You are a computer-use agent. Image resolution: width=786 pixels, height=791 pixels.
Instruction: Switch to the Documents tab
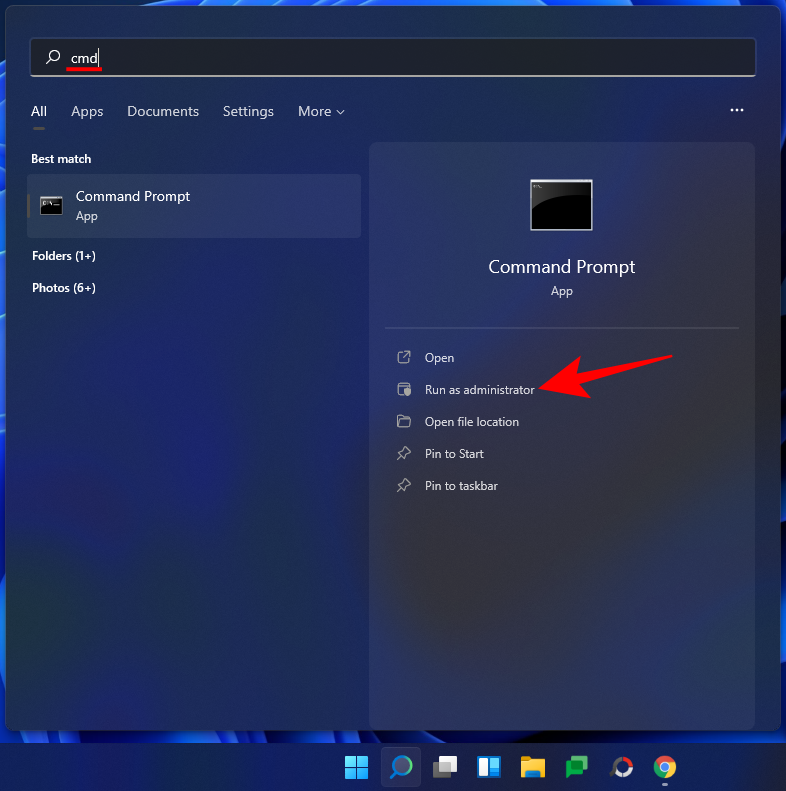click(163, 111)
